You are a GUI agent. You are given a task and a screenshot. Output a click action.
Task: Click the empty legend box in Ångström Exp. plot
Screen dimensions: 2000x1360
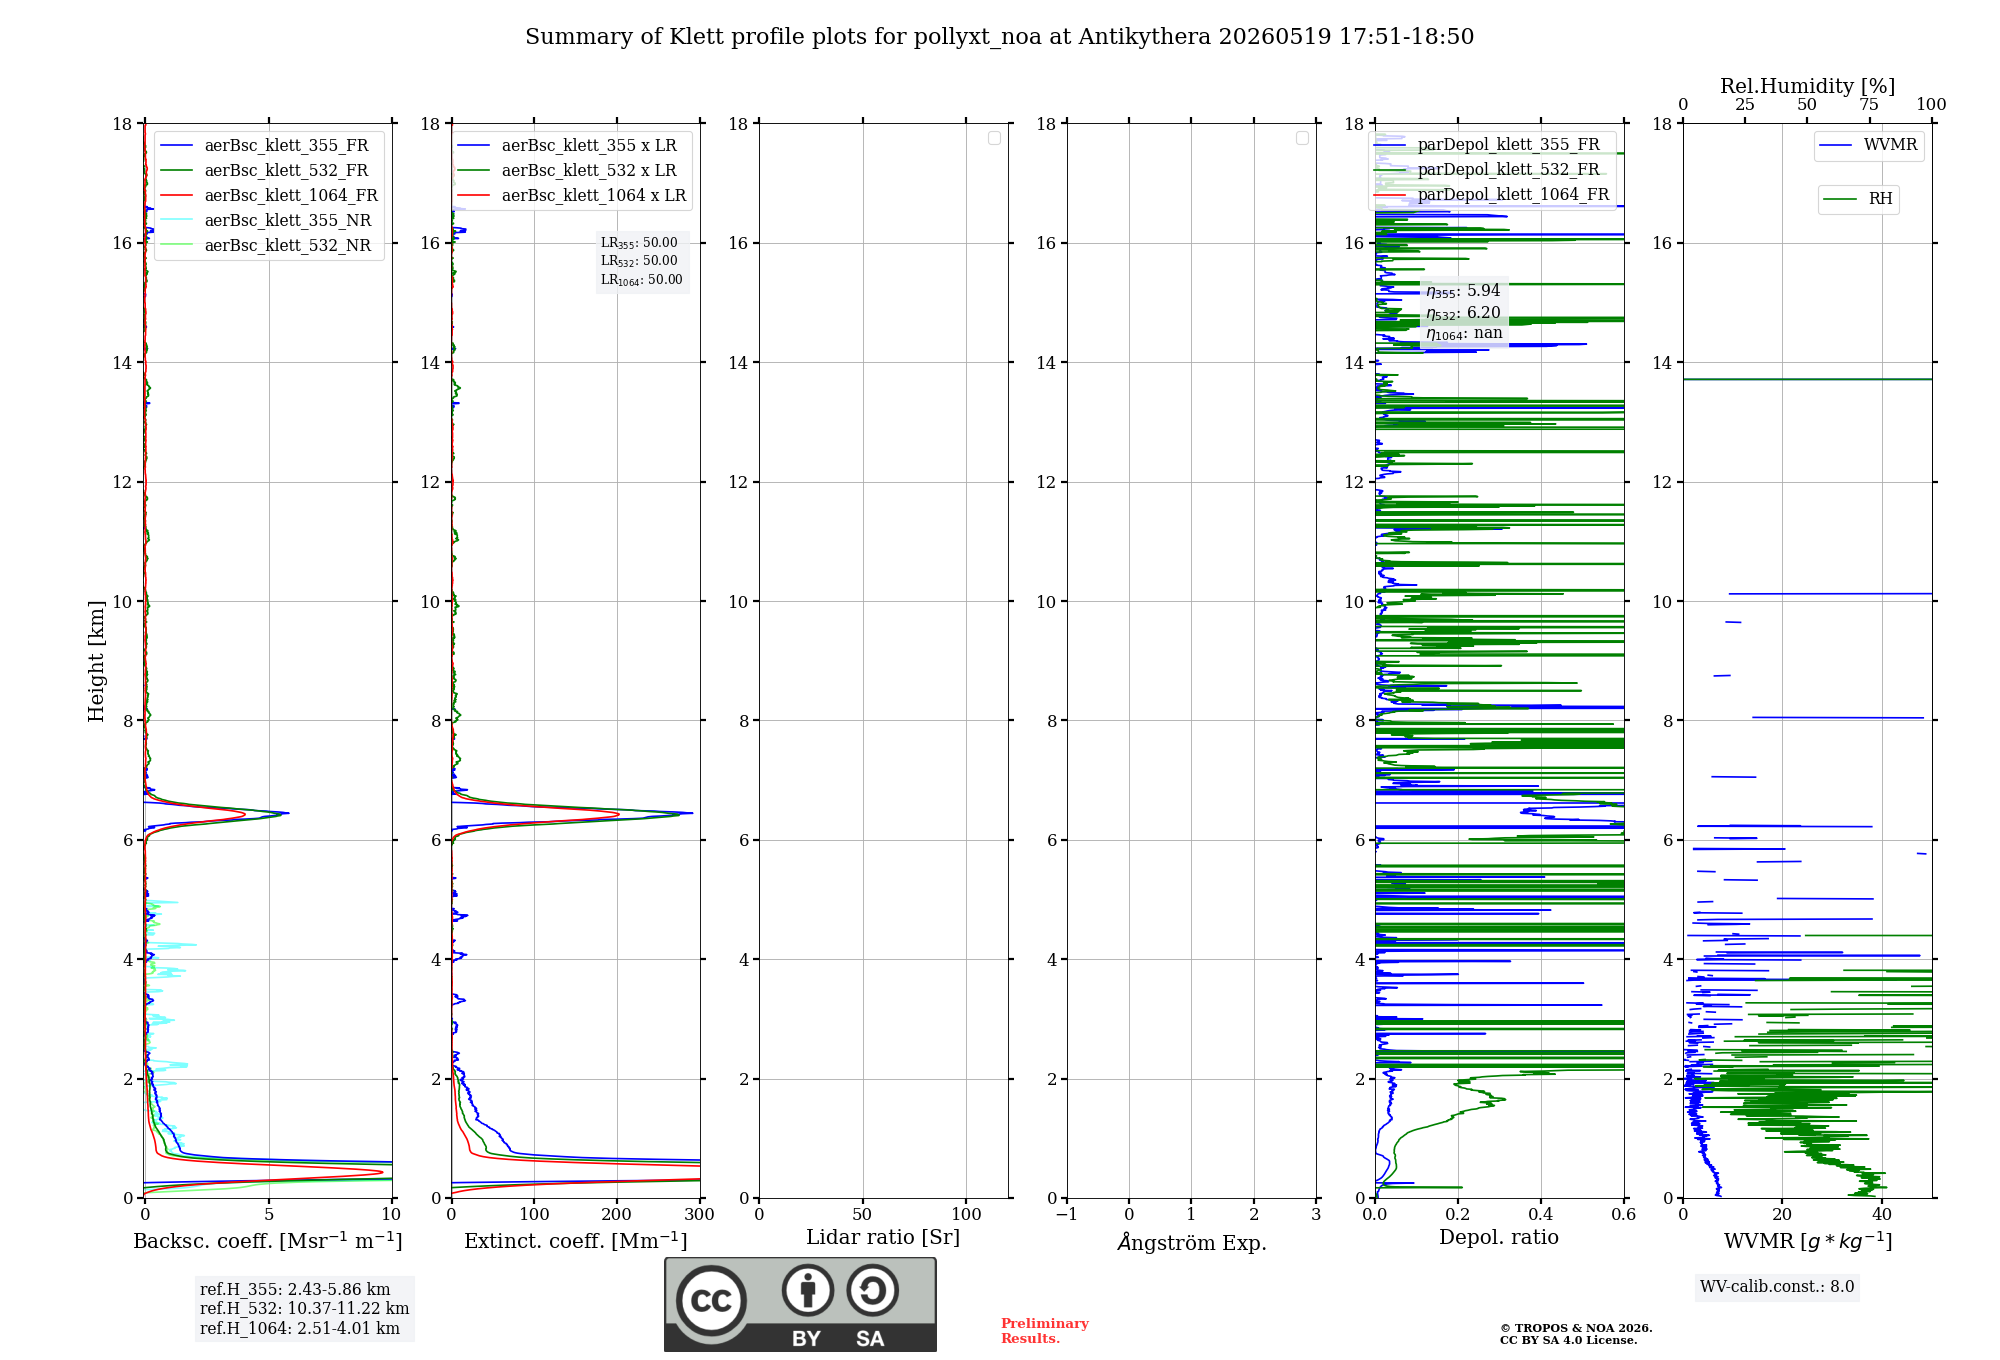point(1302,138)
